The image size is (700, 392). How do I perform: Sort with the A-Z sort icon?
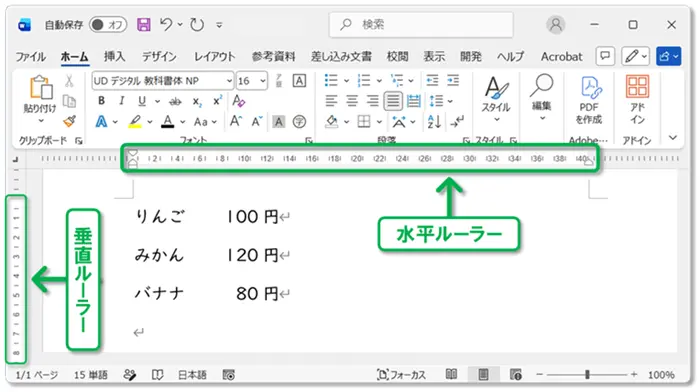coord(434,121)
